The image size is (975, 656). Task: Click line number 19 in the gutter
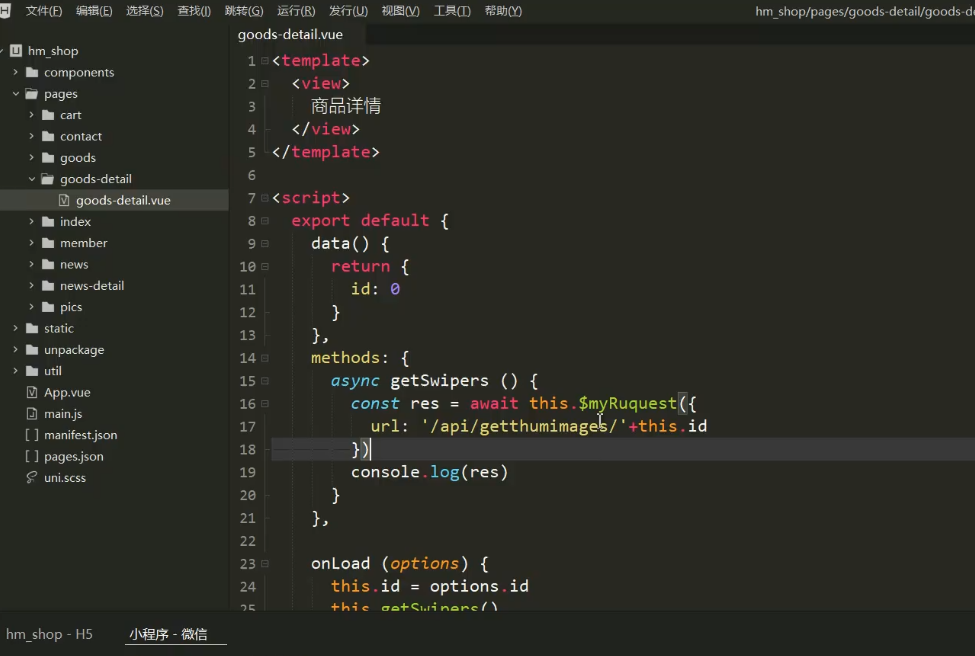coord(247,473)
